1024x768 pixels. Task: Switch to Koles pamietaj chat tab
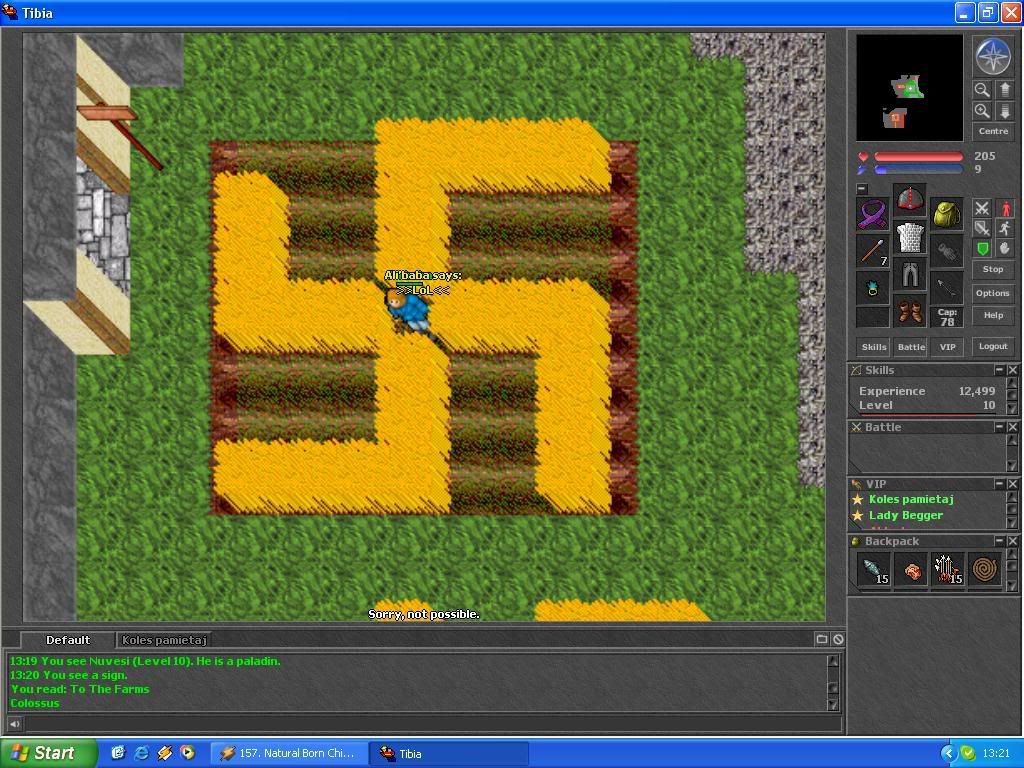click(x=164, y=640)
